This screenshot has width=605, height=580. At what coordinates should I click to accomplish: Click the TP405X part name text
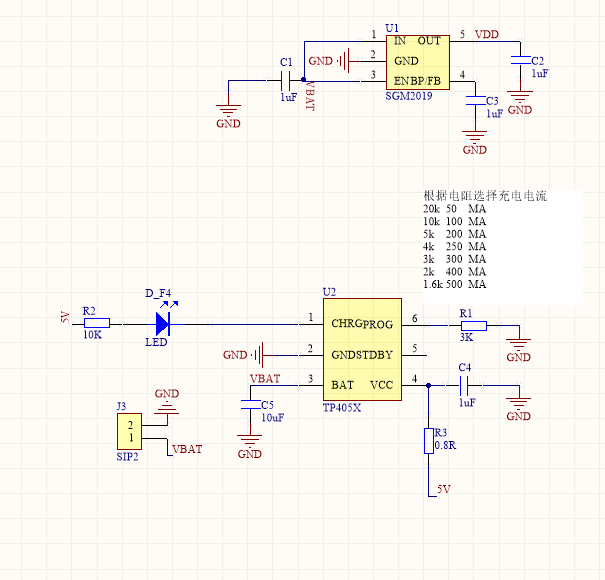coord(342,408)
